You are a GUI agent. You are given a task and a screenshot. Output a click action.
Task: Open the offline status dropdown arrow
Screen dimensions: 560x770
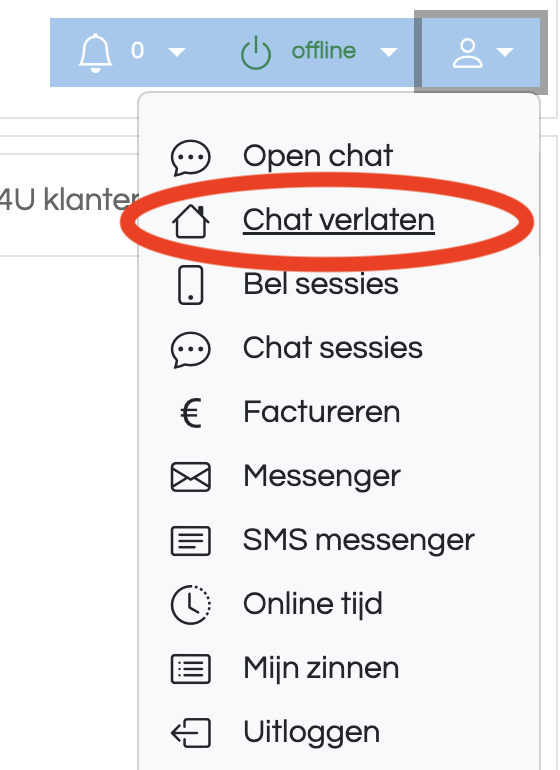389,52
